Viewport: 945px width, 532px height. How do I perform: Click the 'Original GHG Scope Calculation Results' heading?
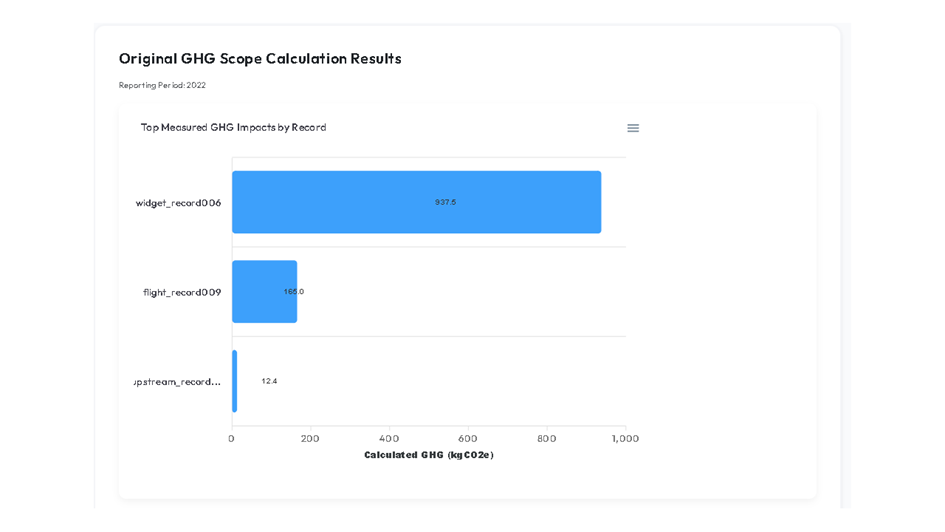[260, 58]
